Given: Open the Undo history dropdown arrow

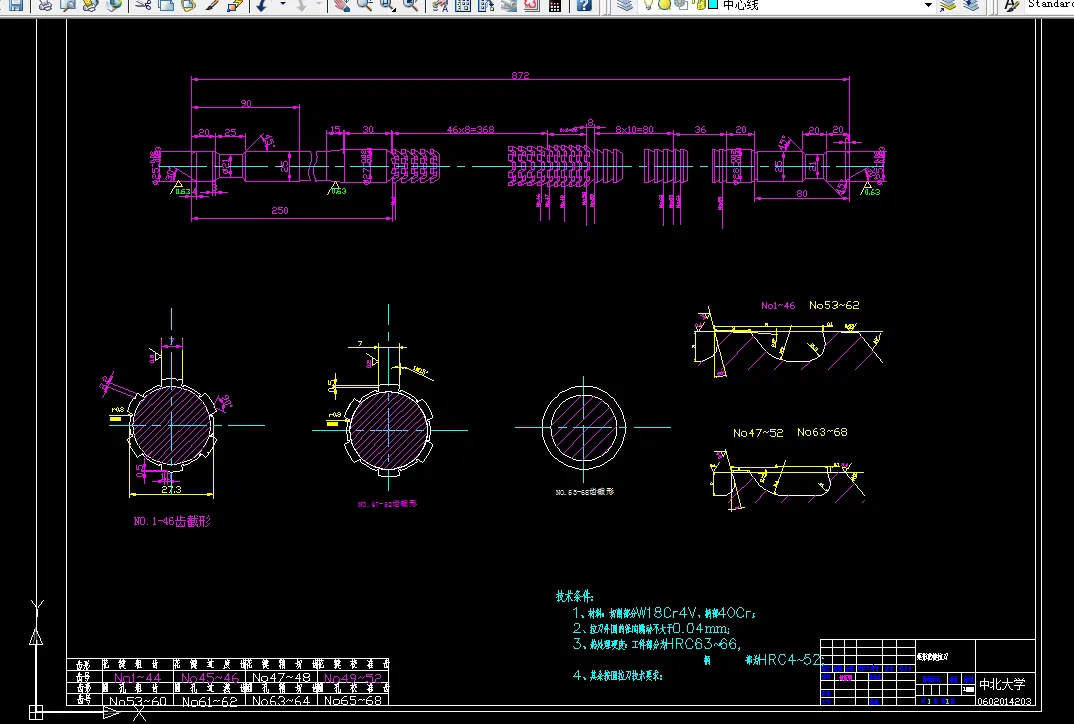Looking at the screenshot, I should click(x=281, y=5).
